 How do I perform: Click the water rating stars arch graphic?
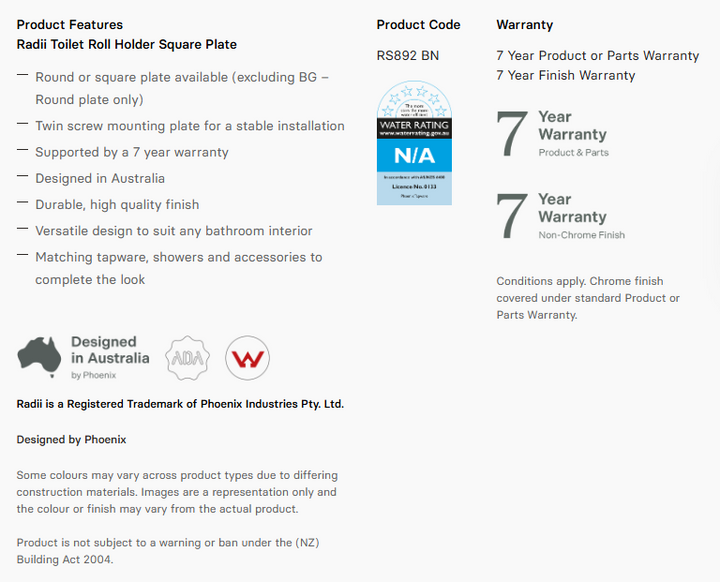[414, 99]
